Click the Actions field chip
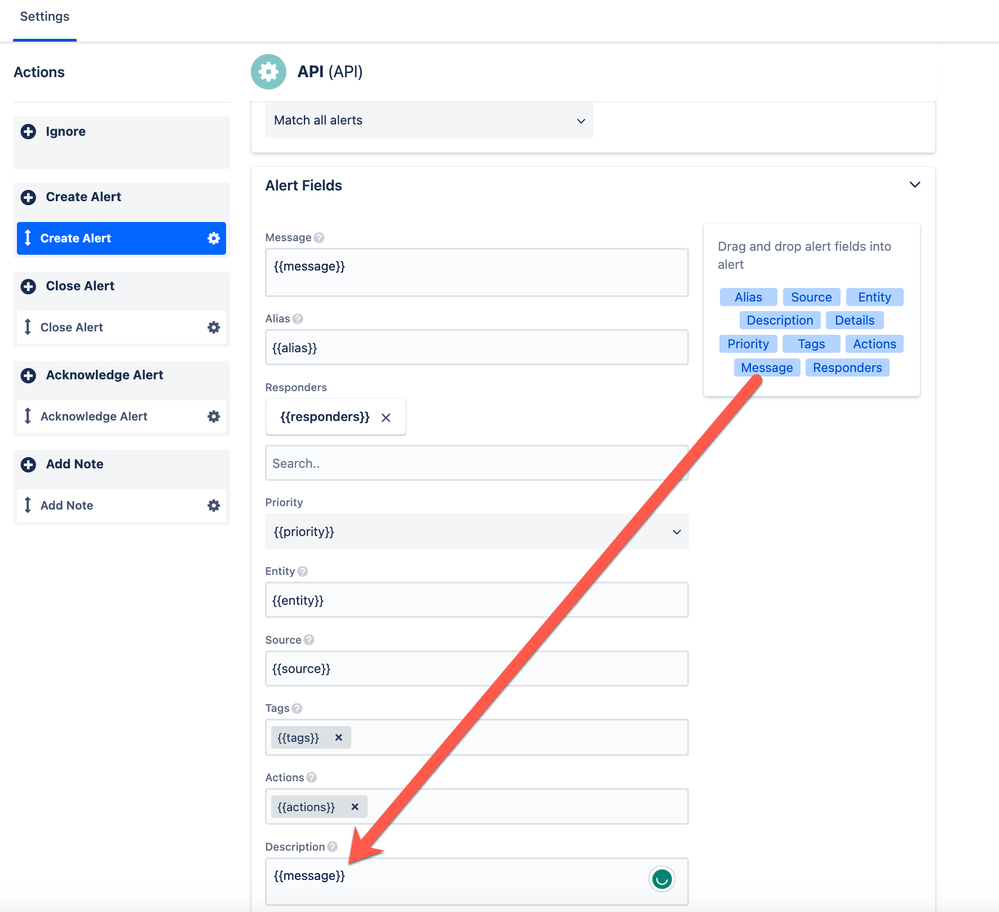 click(x=874, y=344)
